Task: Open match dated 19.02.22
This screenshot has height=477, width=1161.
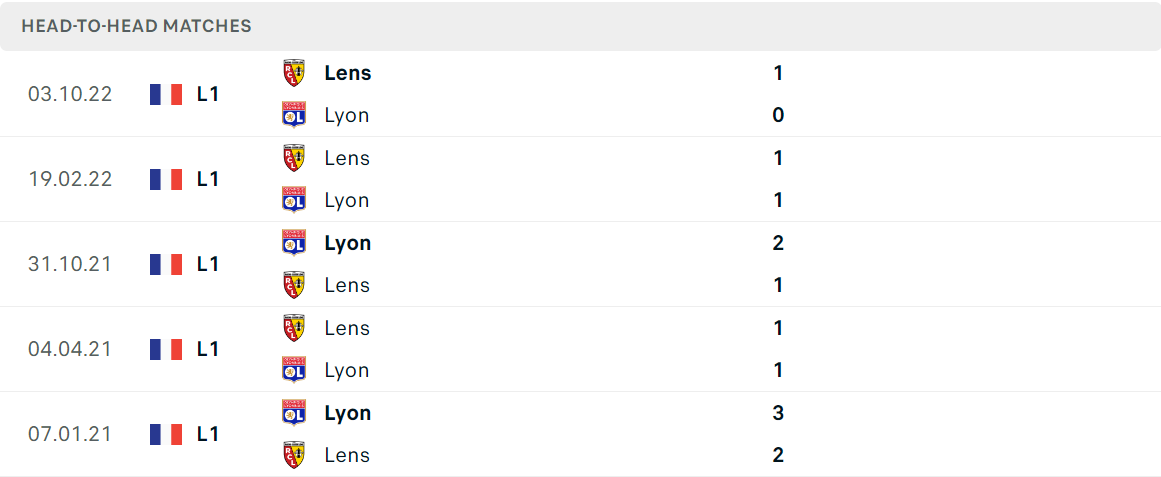Action: click(x=580, y=179)
